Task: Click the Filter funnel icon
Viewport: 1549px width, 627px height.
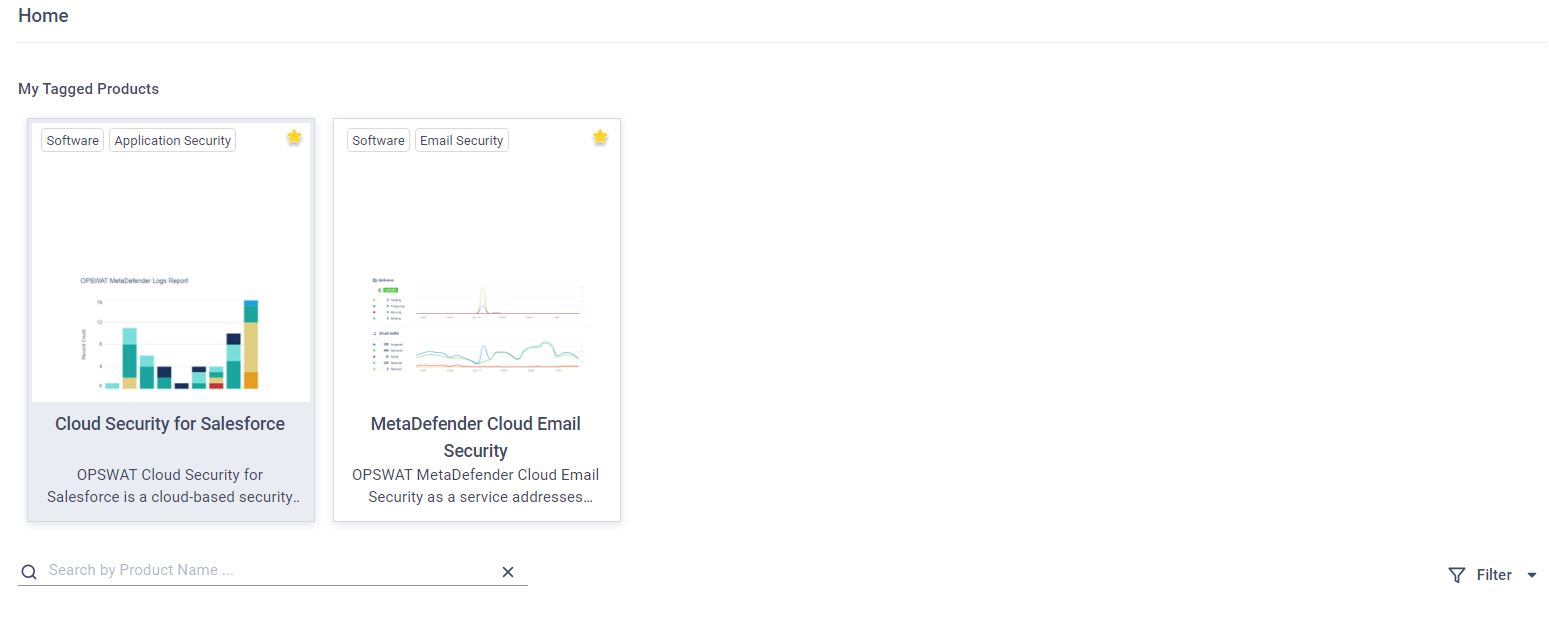Action: click(x=1457, y=575)
